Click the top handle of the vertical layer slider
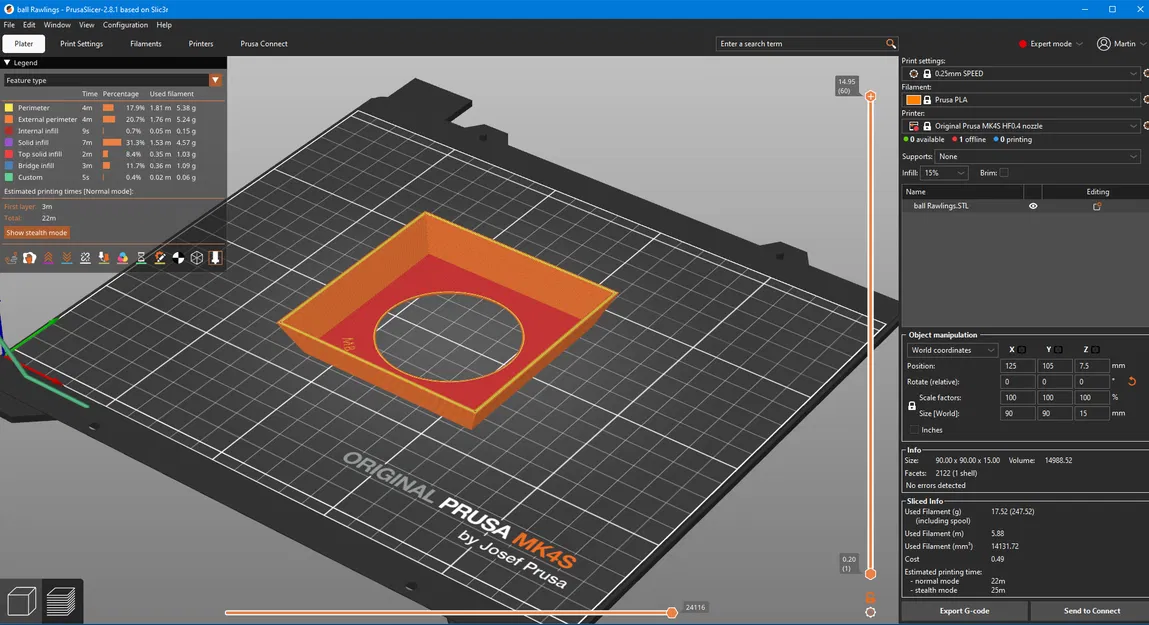Image resolution: width=1149 pixels, height=625 pixels. [x=870, y=97]
